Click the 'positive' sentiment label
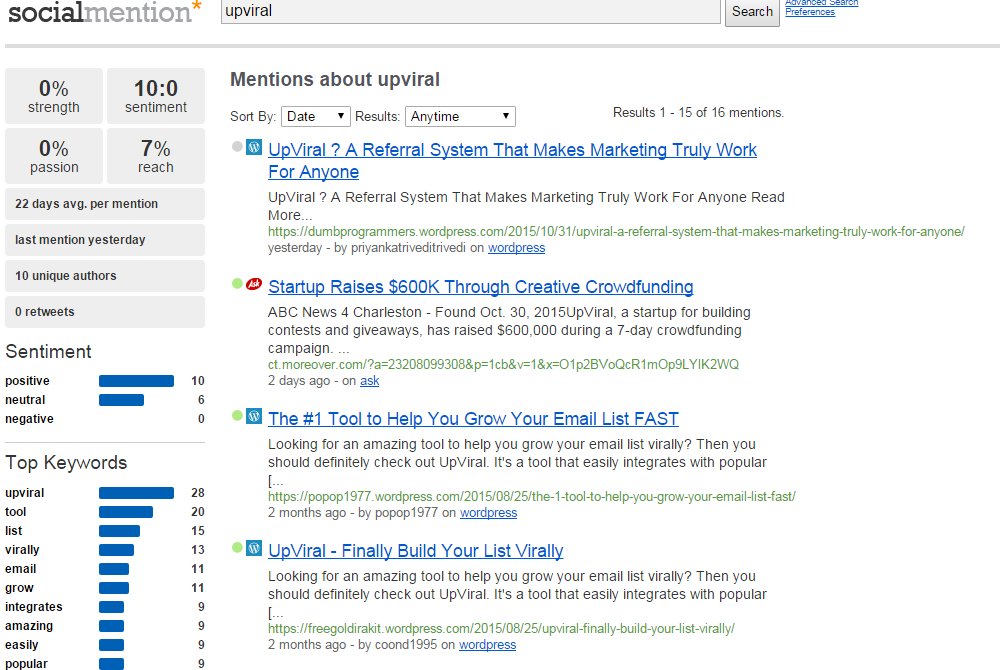The image size is (1000, 670). click(27, 381)
